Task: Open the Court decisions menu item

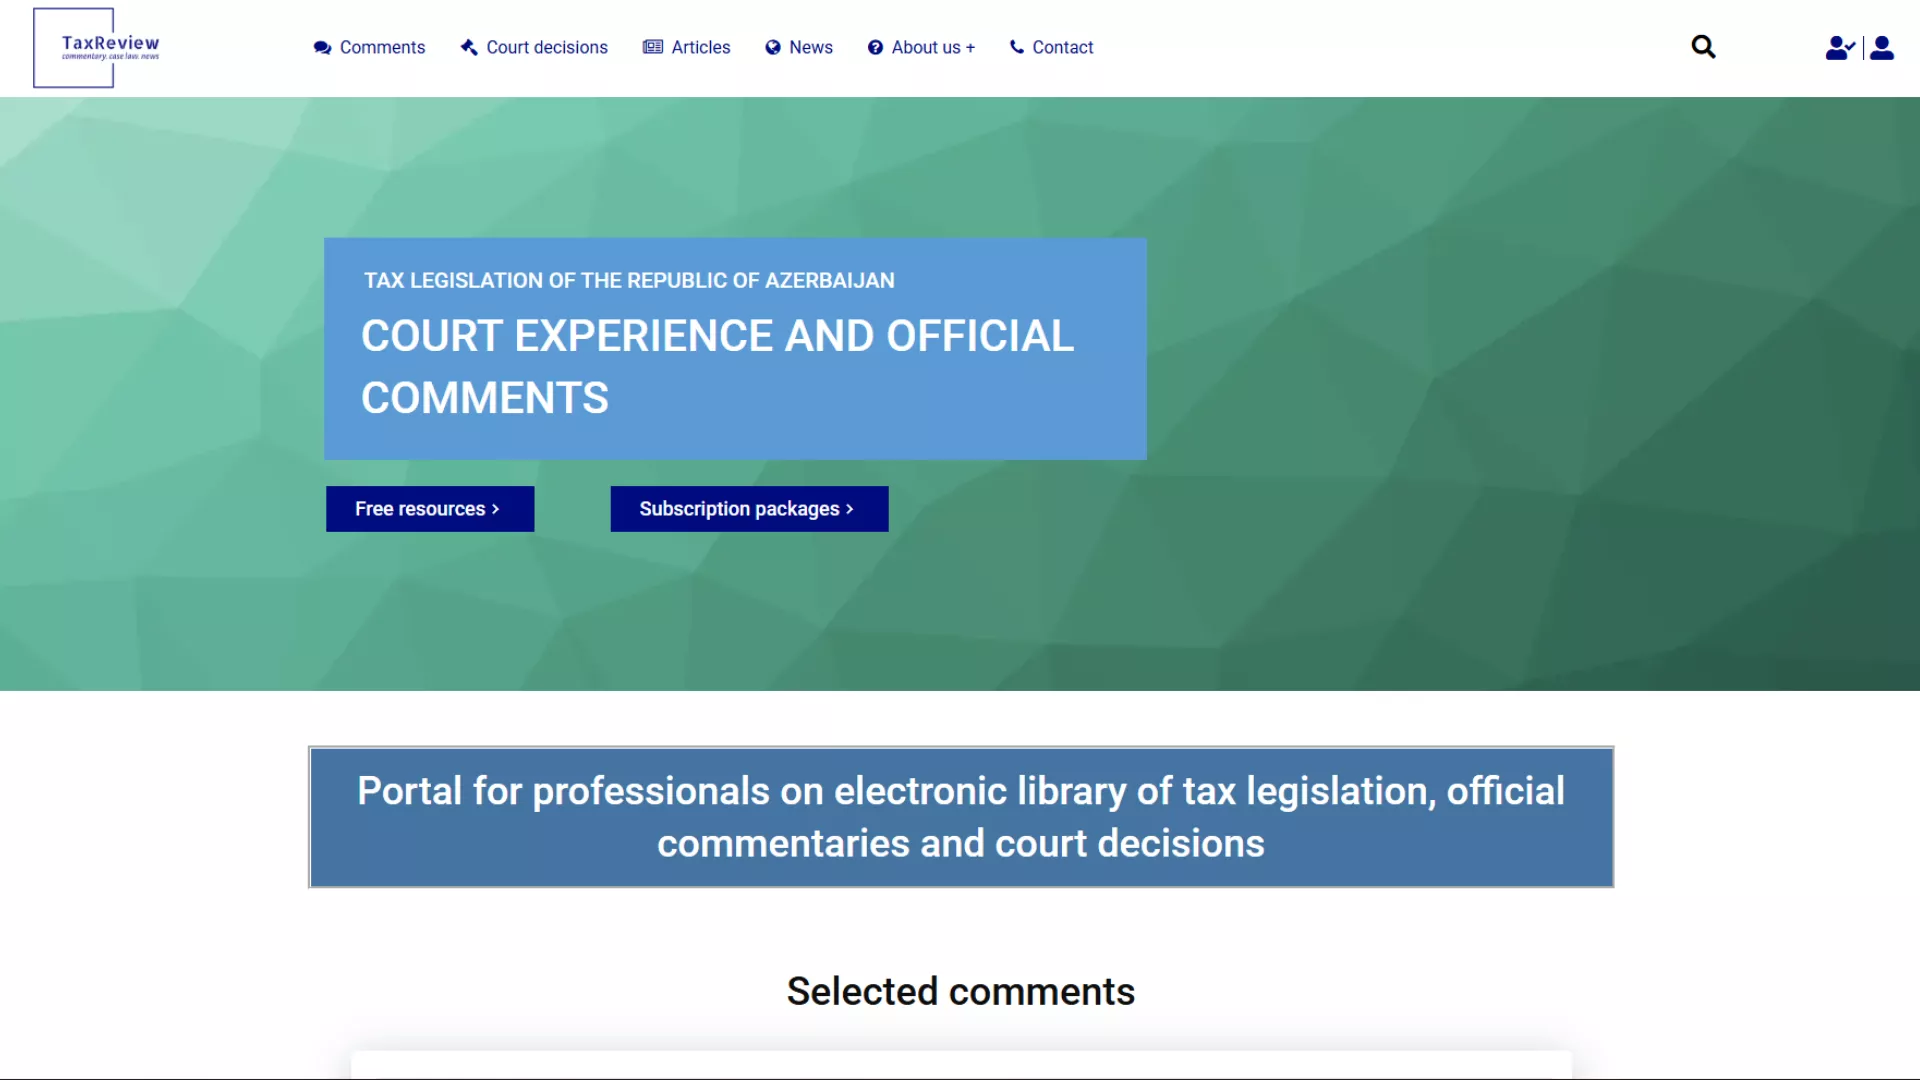Action: point(547,48)
